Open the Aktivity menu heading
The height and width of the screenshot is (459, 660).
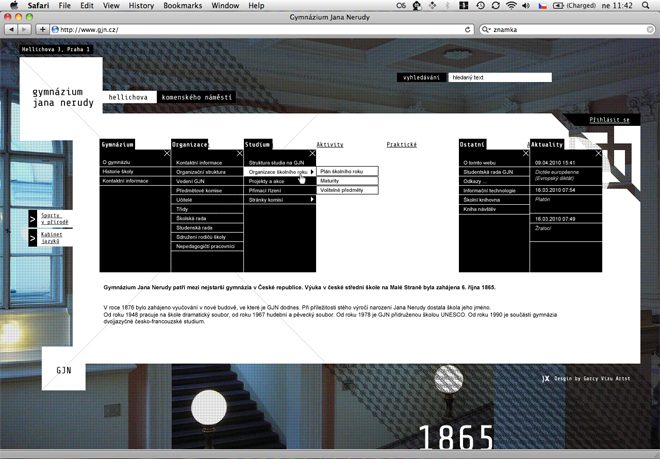pos(330,144)
